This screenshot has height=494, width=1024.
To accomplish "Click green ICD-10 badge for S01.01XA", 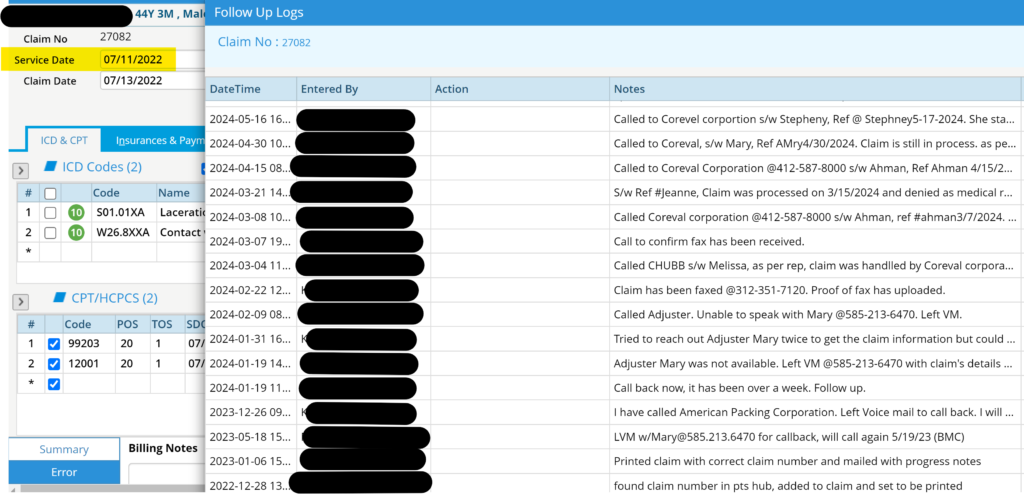I will point(75,212).
